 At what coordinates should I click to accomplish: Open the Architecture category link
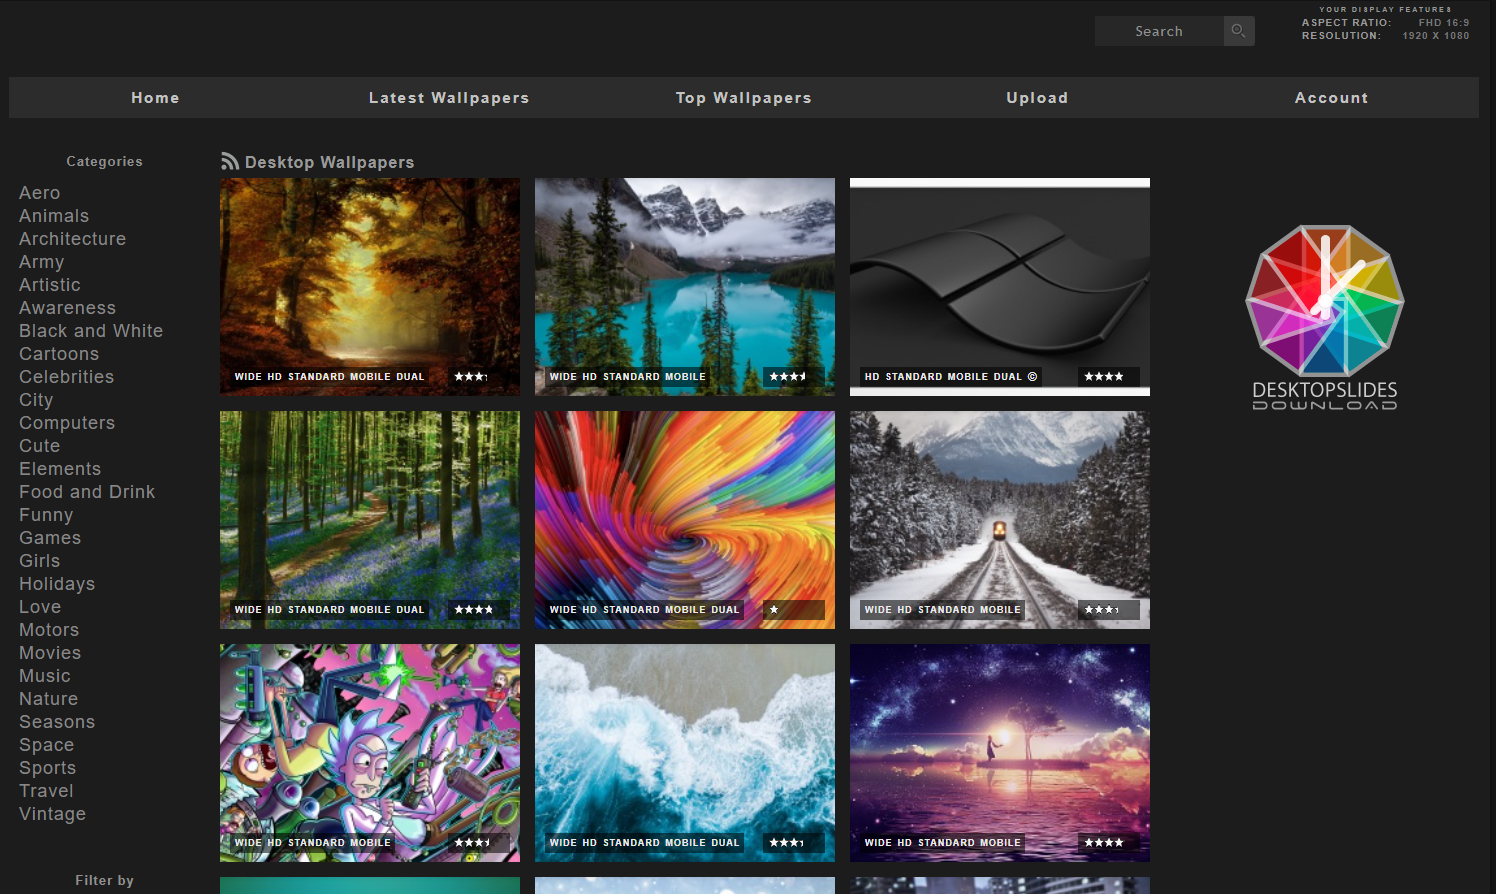(x=72, y=239)
